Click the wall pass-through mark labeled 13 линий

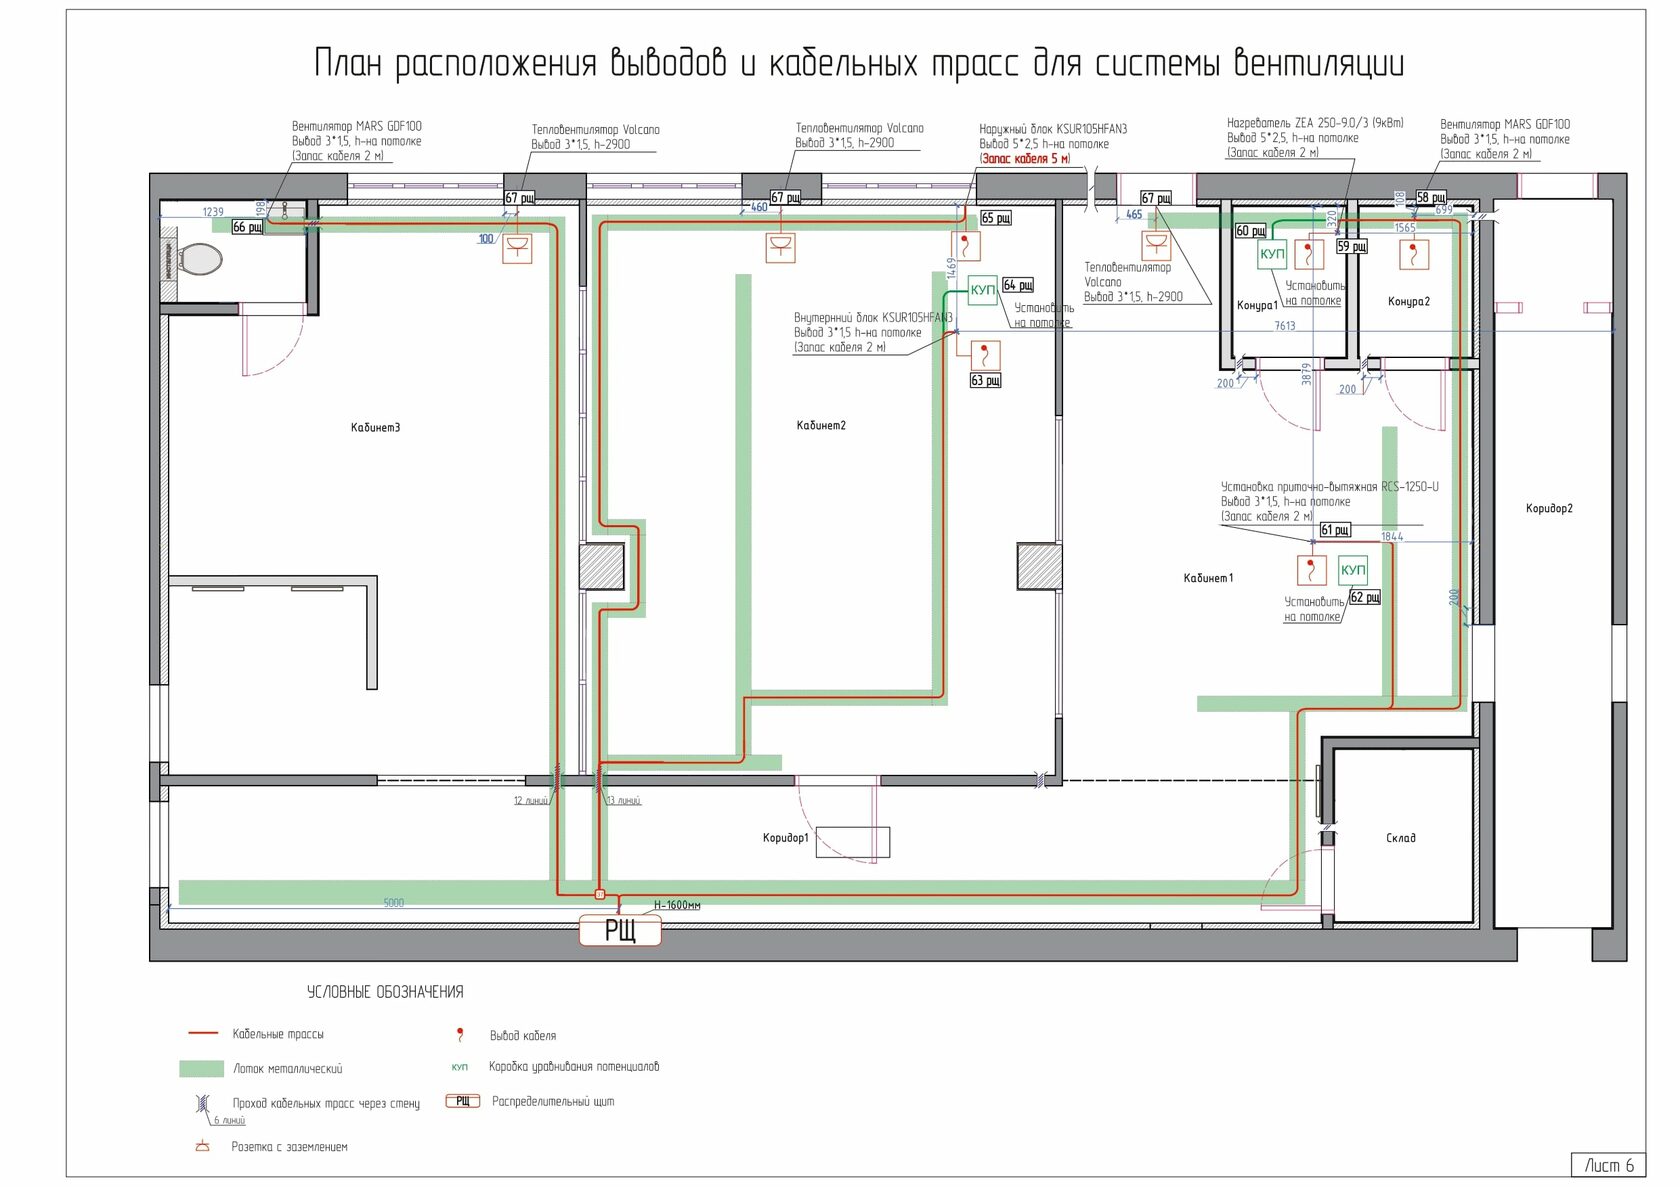[600, 779]
